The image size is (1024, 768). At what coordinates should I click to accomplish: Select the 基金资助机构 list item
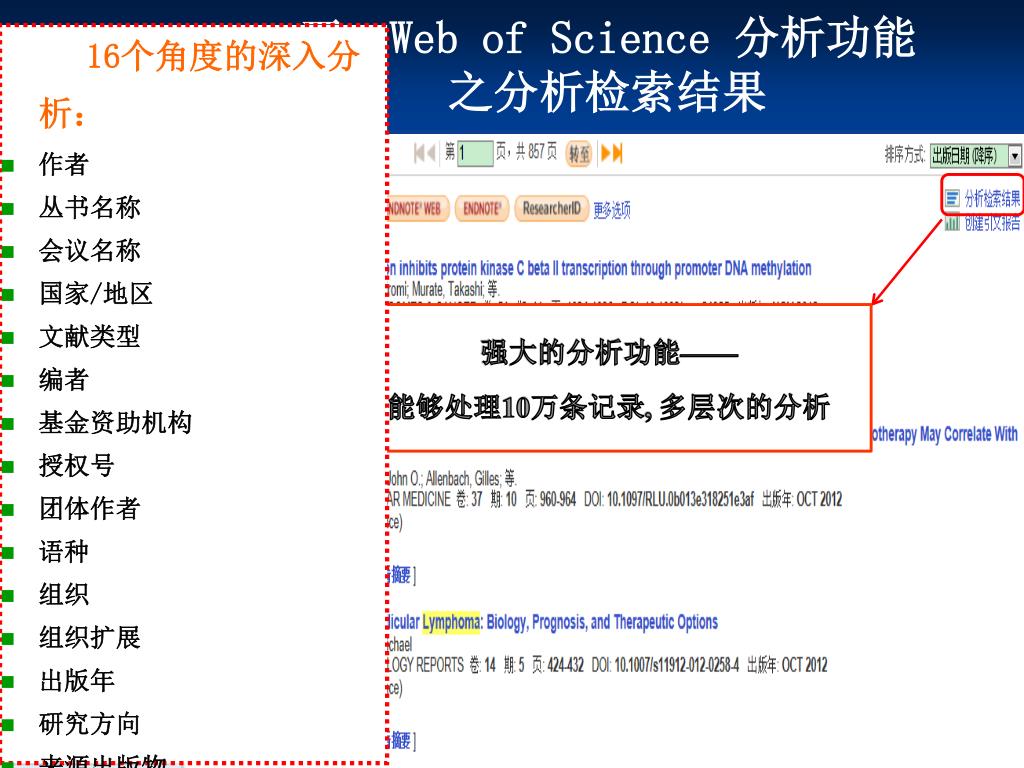point(116,423)
